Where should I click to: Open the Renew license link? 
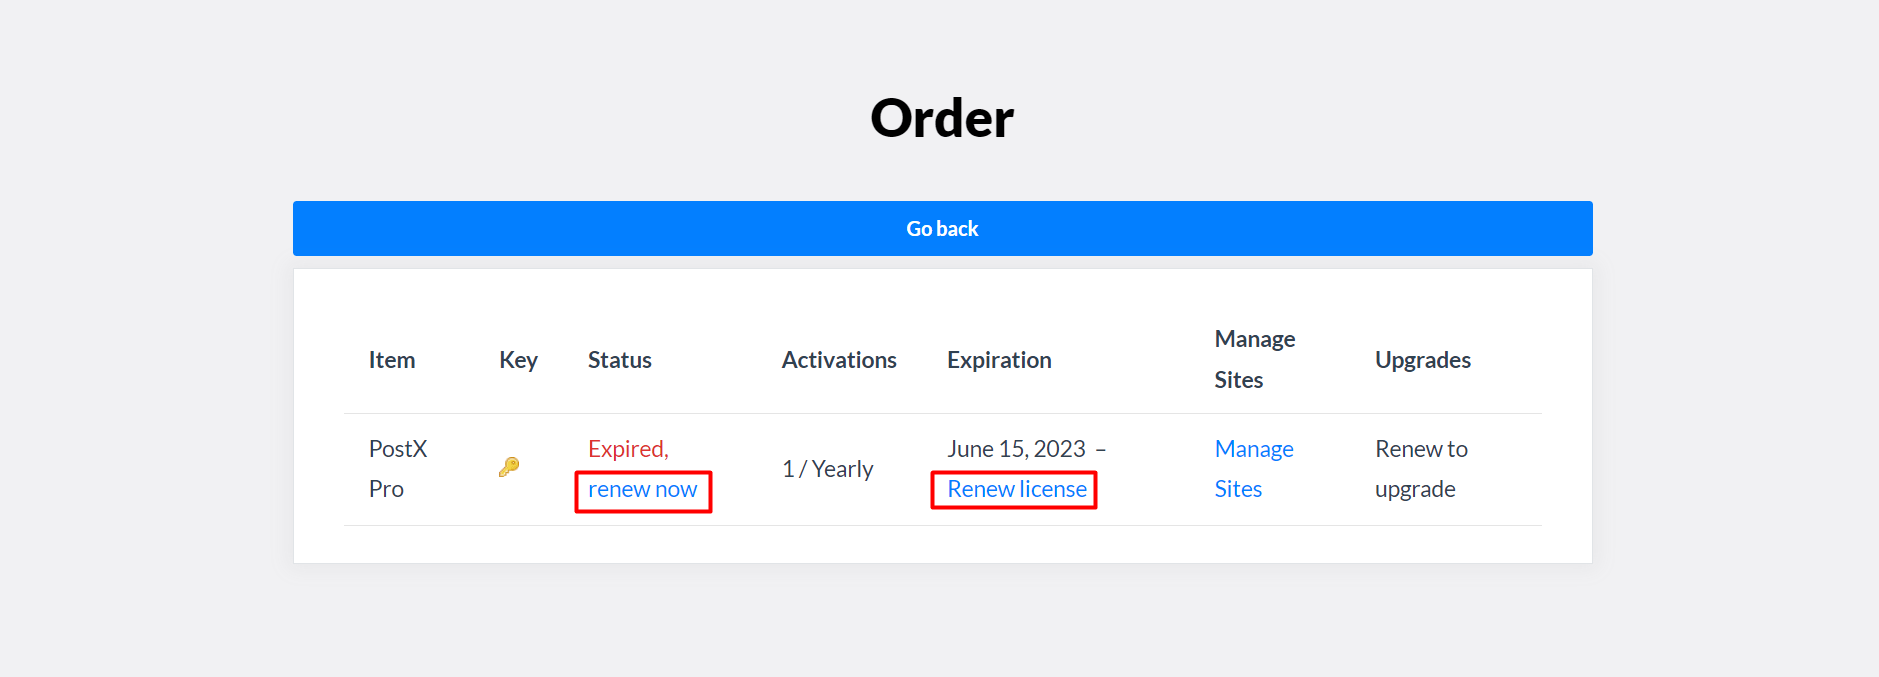coord(1016,490)
